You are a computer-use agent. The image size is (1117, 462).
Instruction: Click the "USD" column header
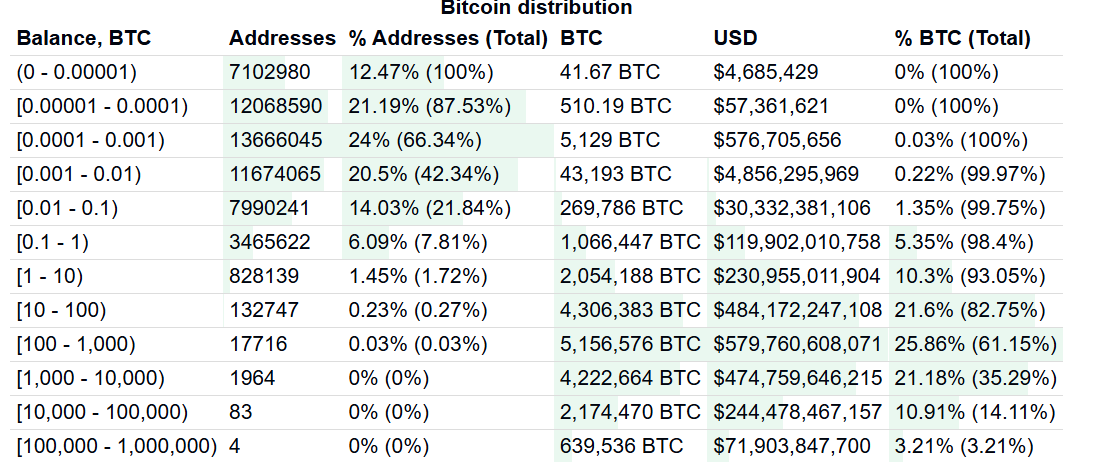[x=735, y=39]
